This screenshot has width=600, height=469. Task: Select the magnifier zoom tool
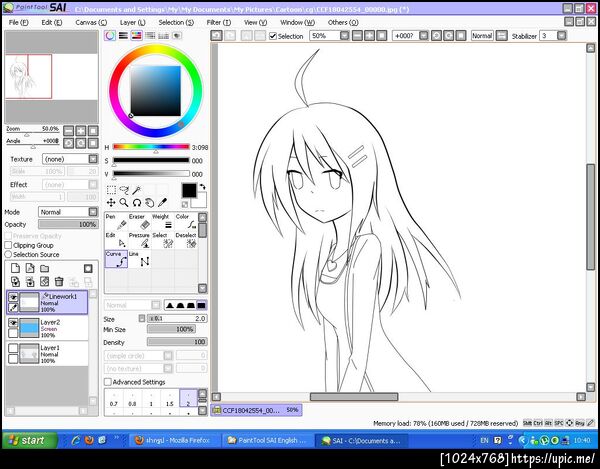124,203
